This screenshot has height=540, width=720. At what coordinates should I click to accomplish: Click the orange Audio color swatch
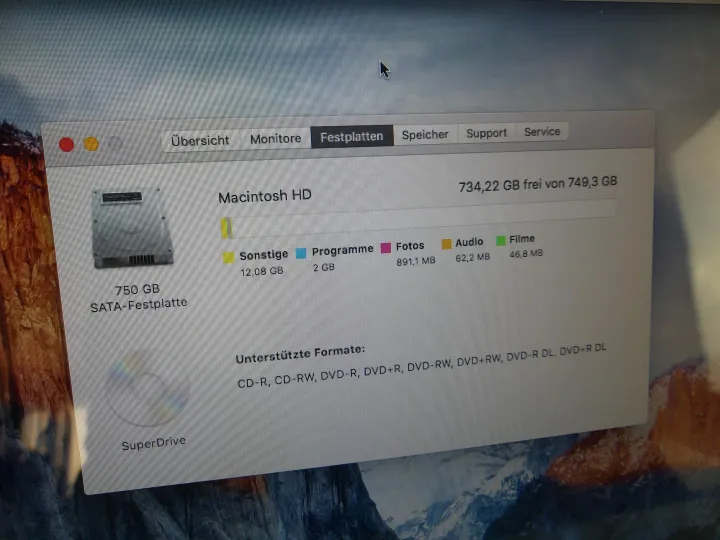(x=446, y=244)
